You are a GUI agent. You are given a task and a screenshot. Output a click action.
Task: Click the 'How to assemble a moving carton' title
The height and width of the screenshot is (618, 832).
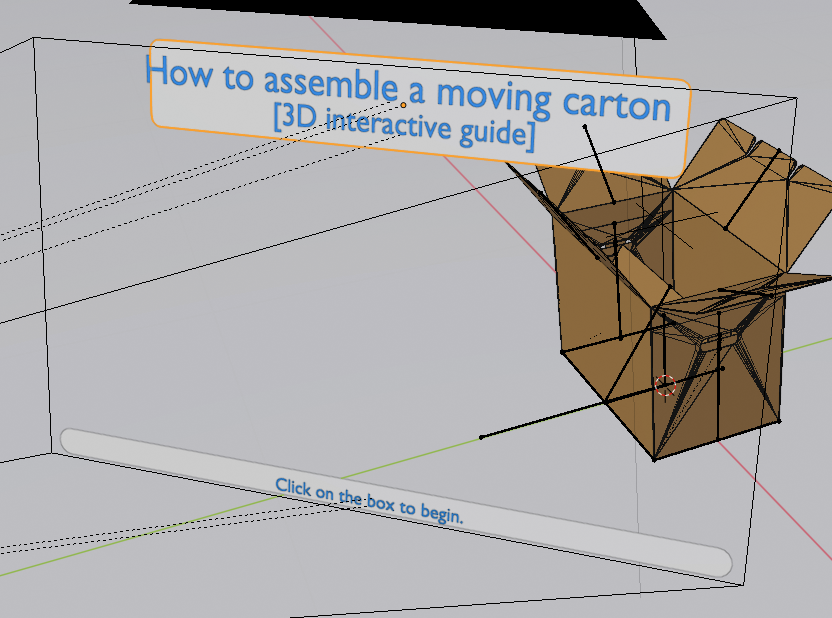(409, 89)
